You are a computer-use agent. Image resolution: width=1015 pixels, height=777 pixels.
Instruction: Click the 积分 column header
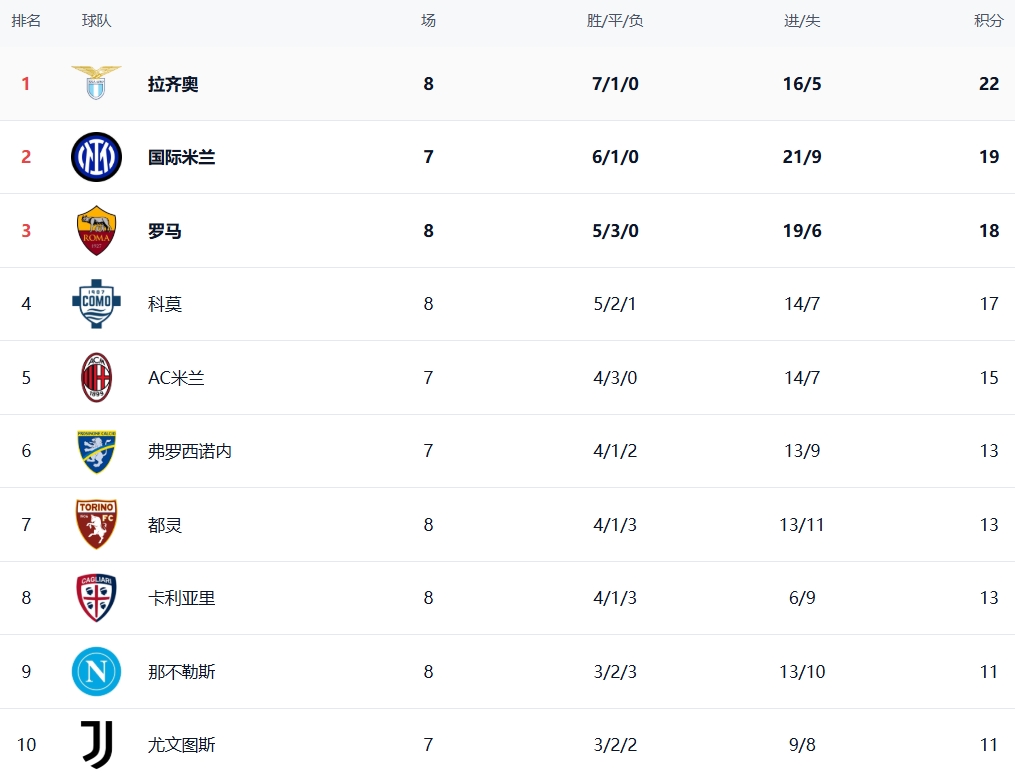(988, 21)
